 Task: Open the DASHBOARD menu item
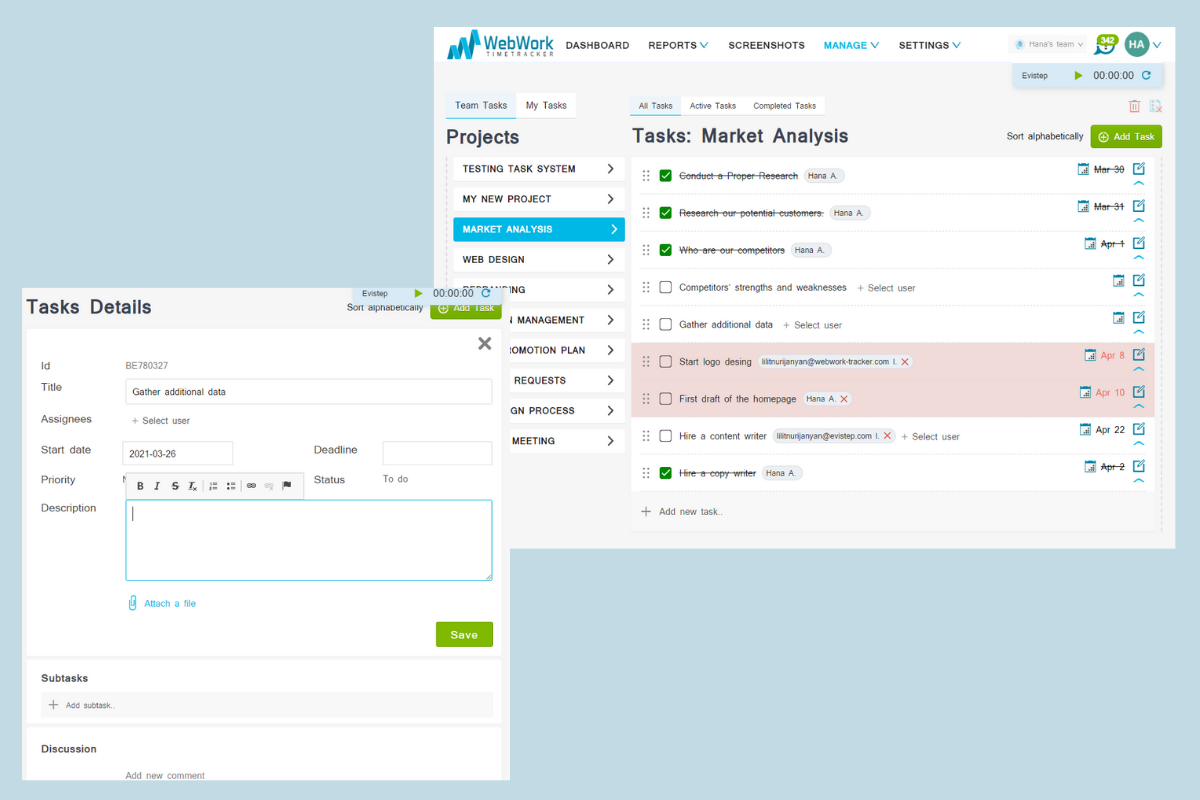[x=597, y=45]
